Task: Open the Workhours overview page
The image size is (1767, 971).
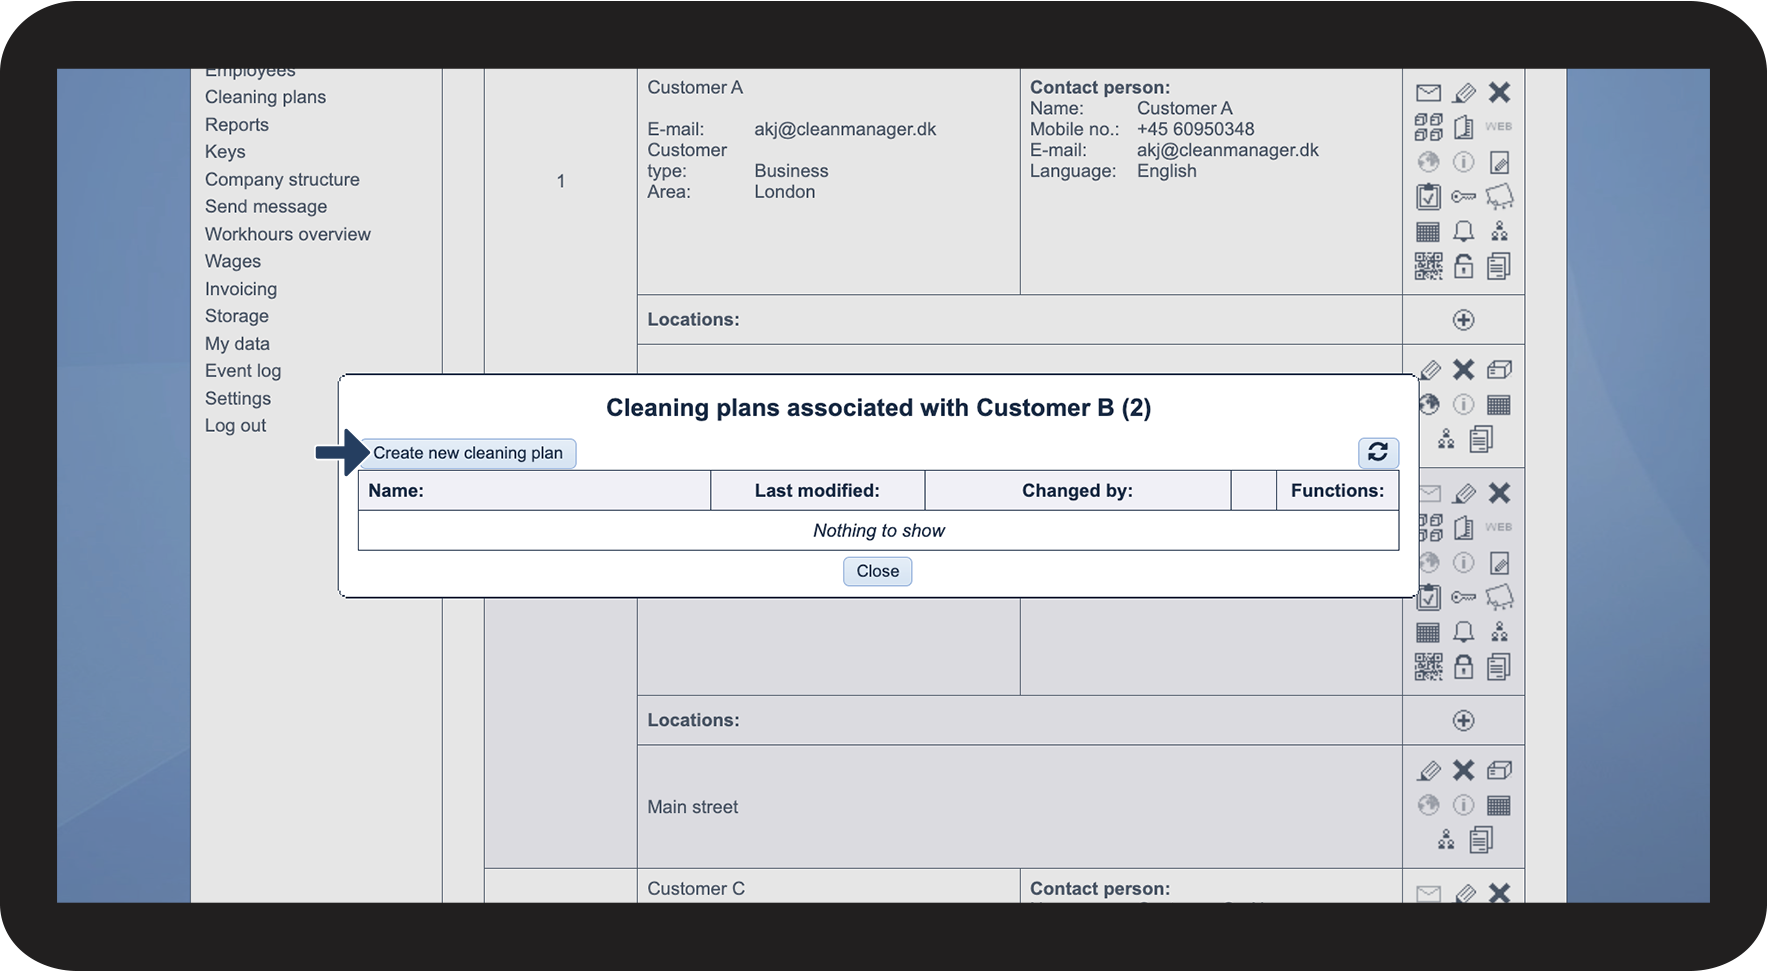Action: click(x=287, y=234)
